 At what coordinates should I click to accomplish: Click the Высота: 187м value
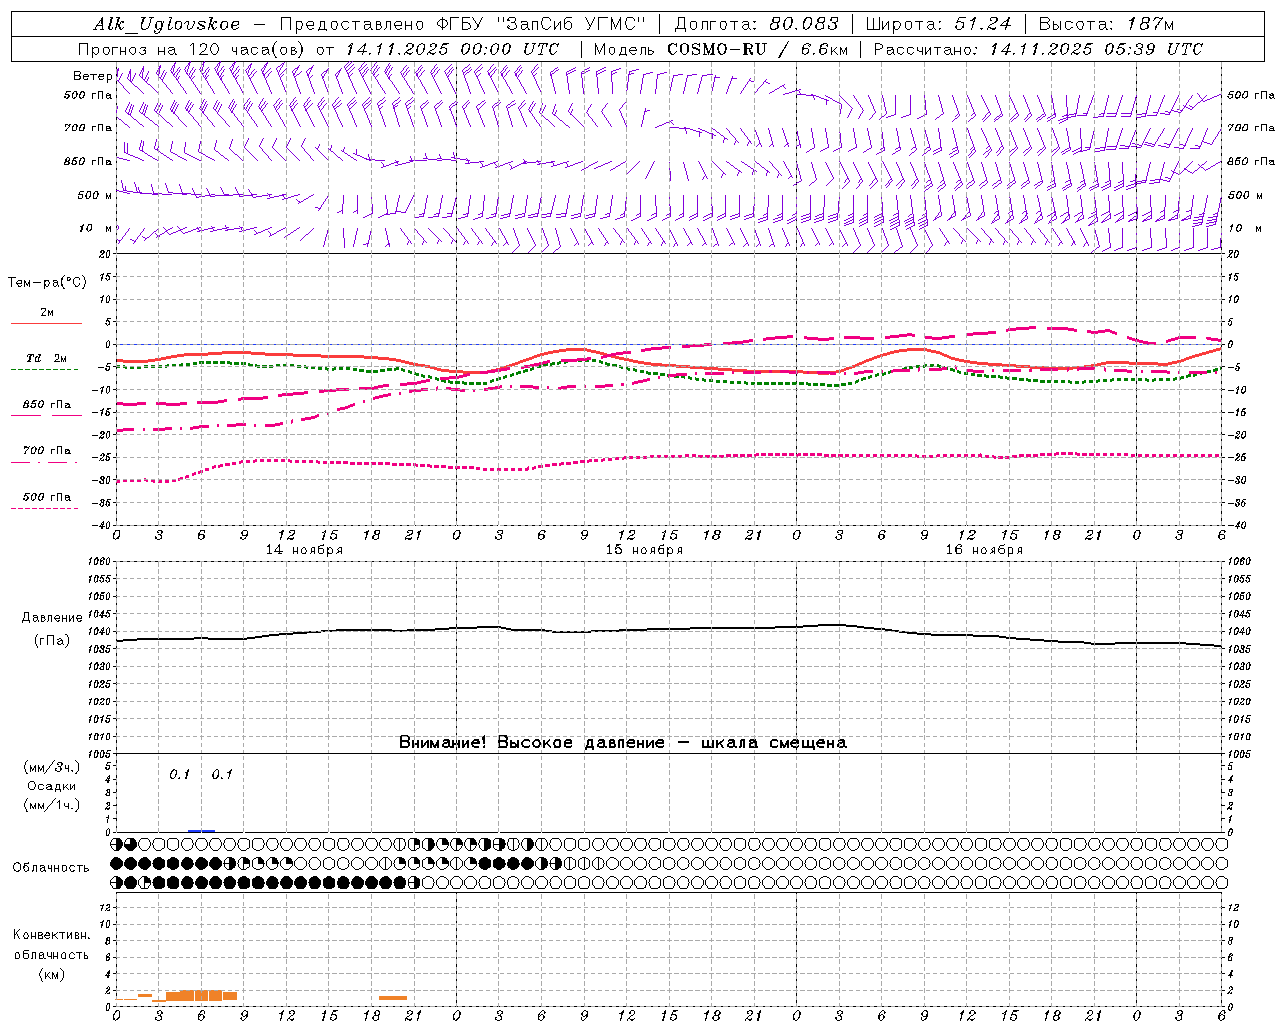(1106, 24)
